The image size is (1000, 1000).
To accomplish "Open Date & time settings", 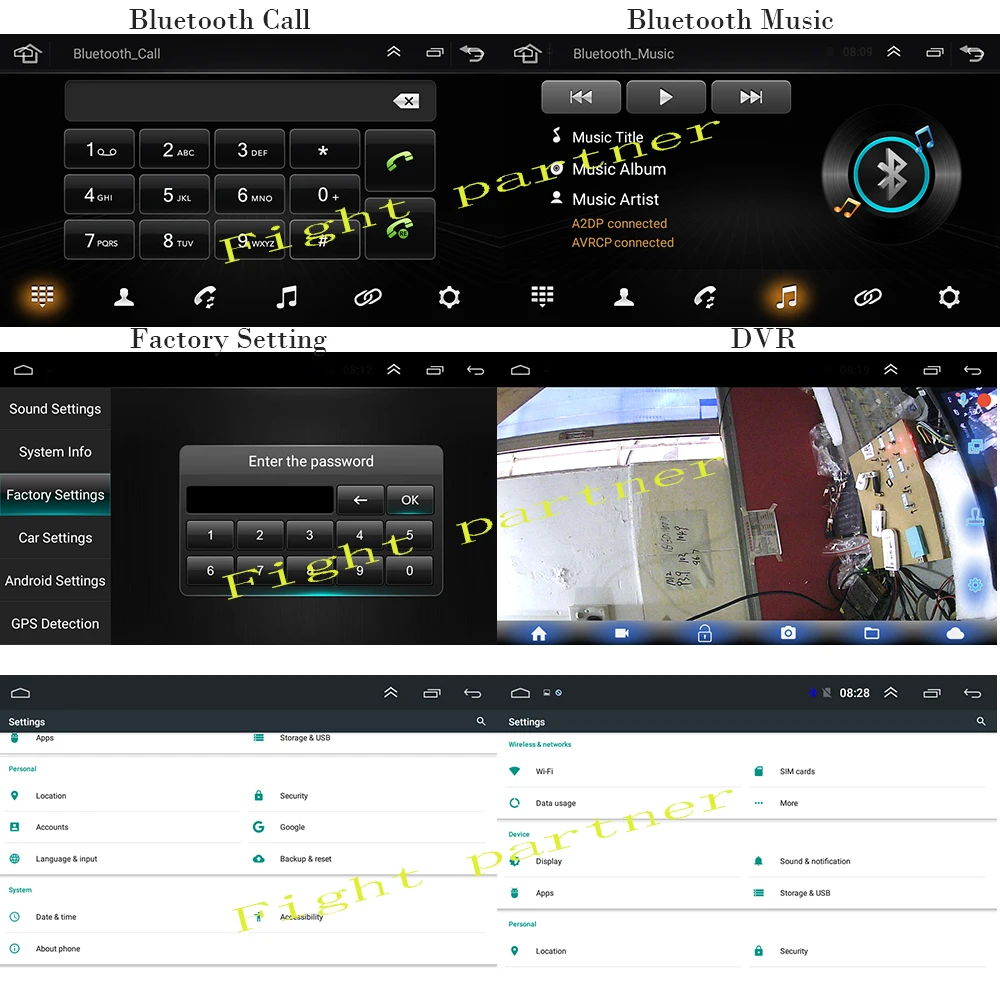I will (122, 917).
